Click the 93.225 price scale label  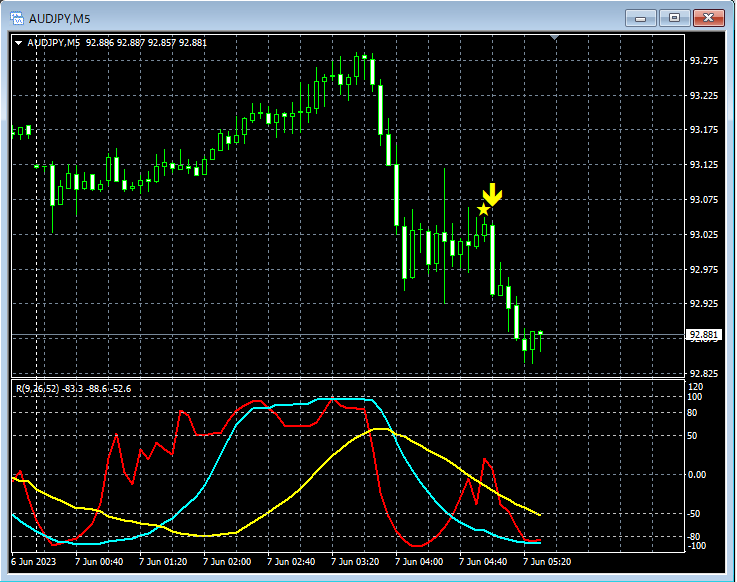point(704,95)
